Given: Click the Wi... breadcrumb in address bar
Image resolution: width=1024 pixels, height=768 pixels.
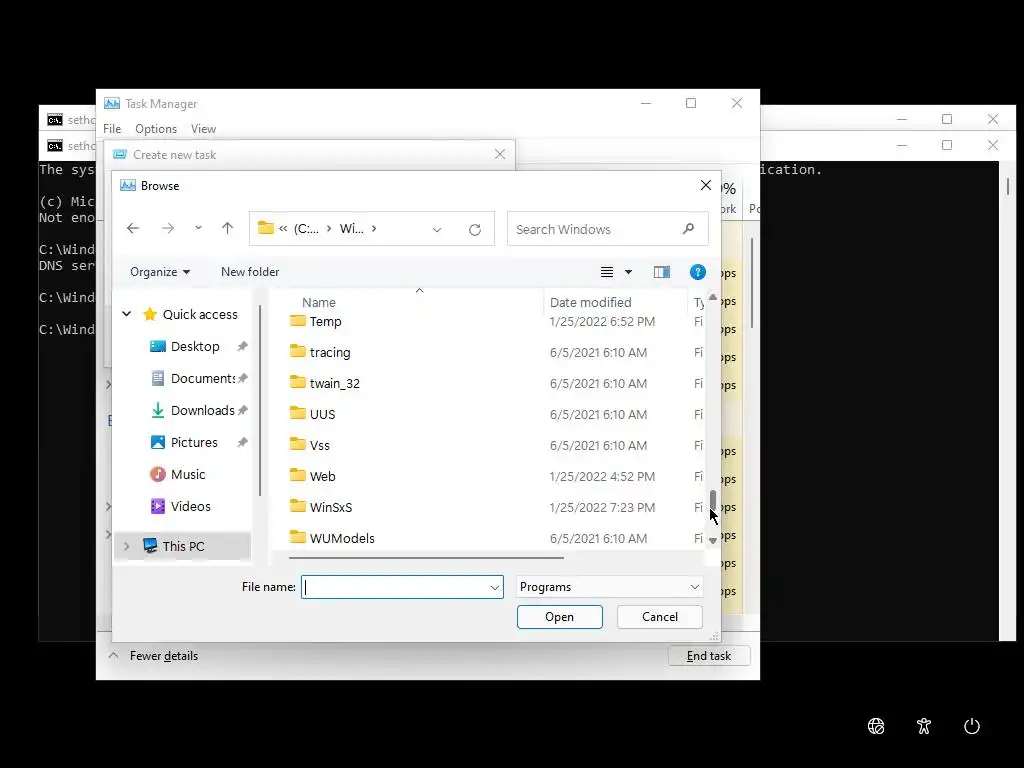Looking at the screenshot, I should click(351, 229).
